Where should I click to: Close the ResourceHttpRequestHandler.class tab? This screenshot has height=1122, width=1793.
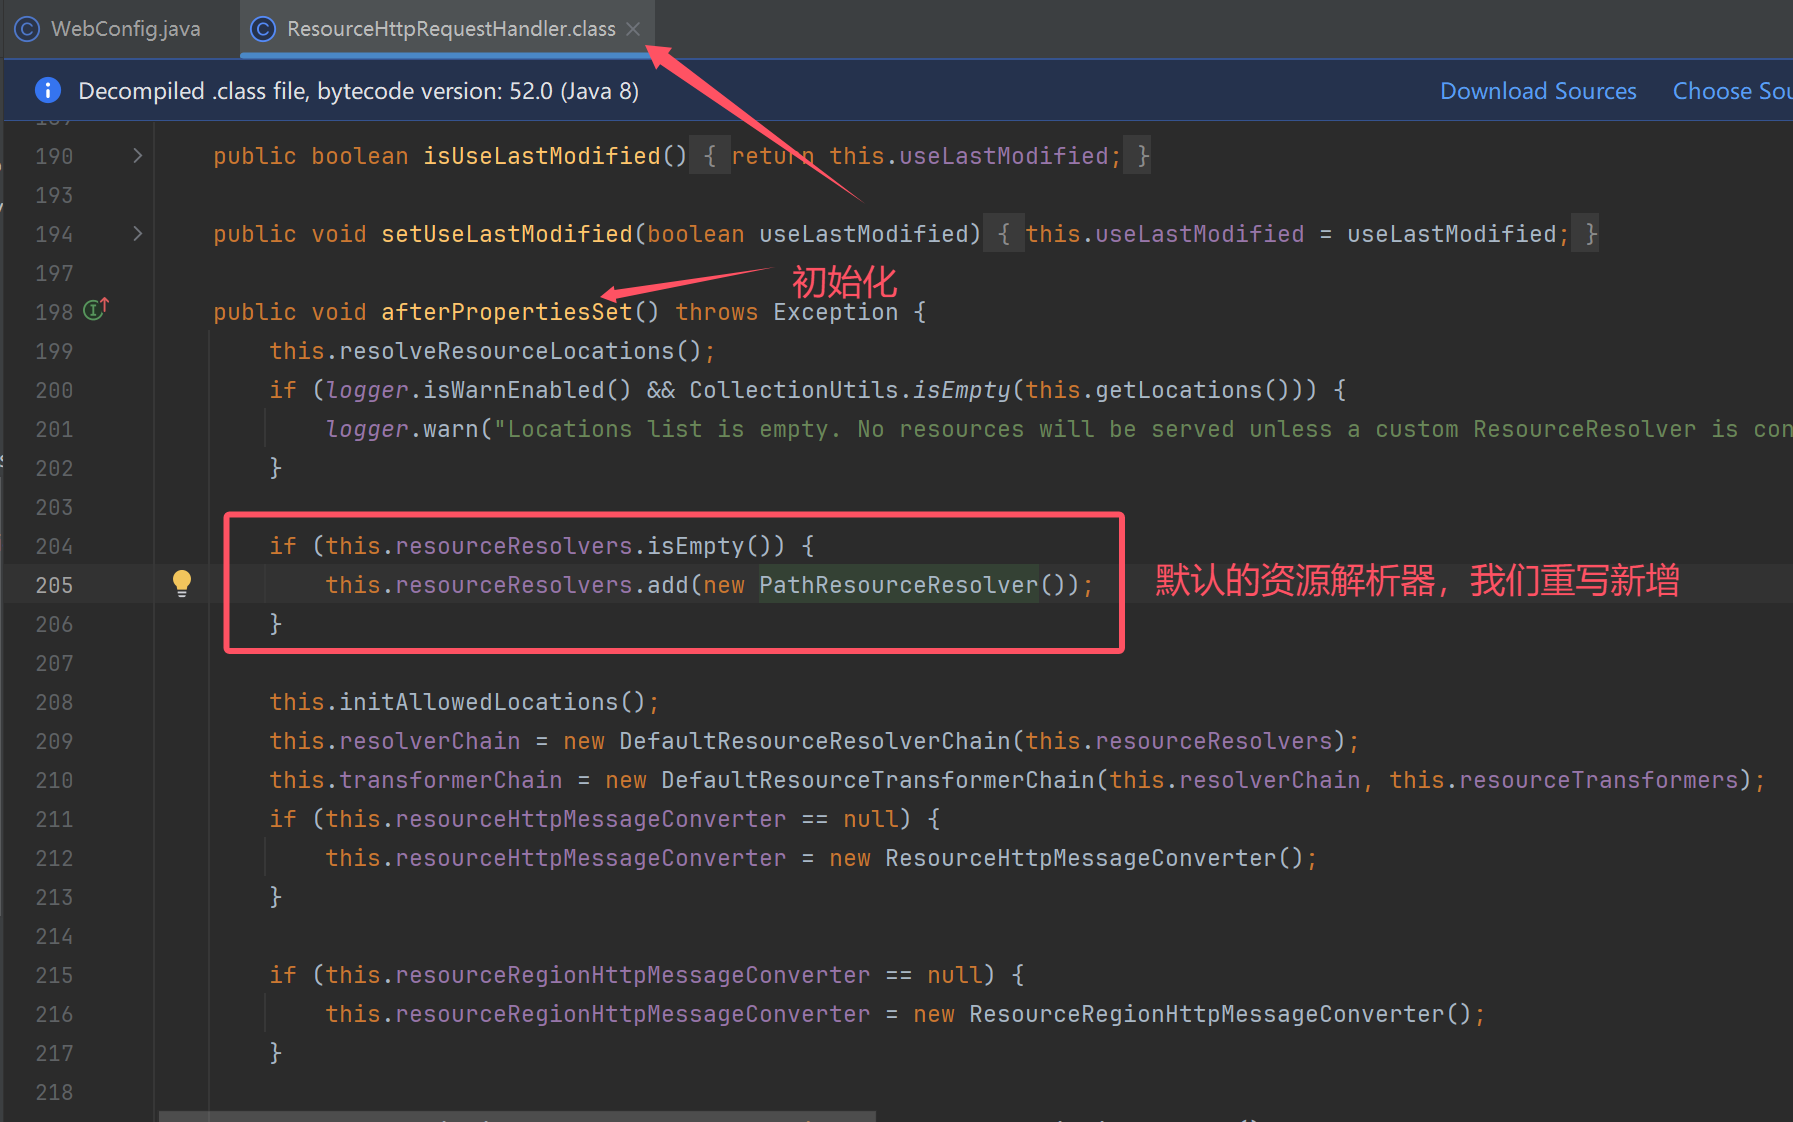pos(633,29)
